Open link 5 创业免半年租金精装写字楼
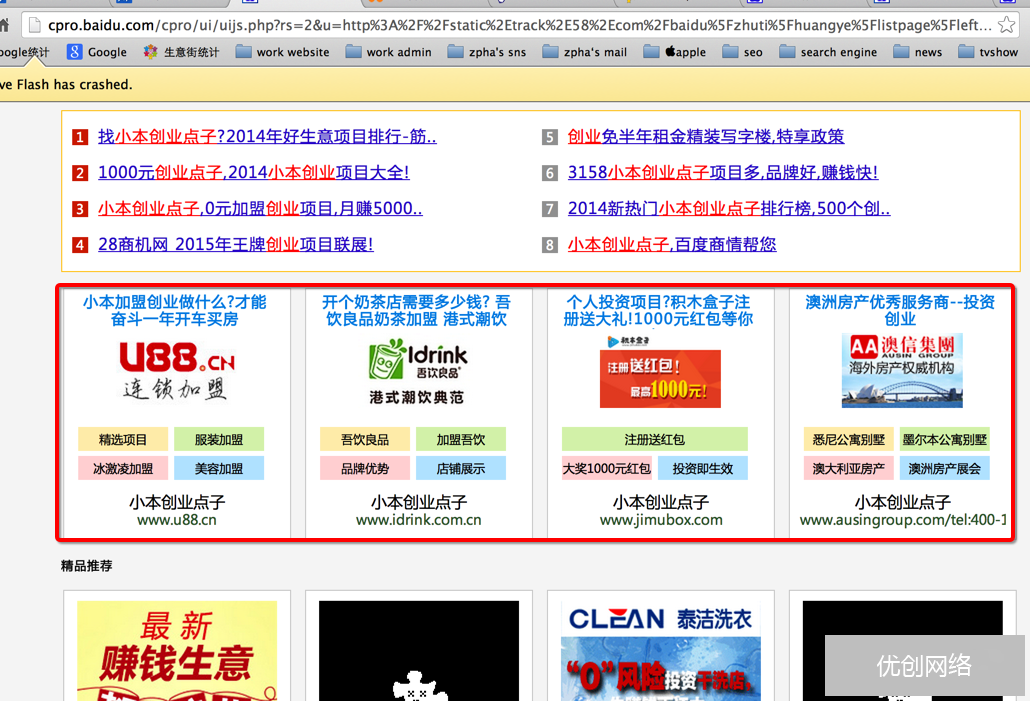1030x701 pixels. (706, 137)
